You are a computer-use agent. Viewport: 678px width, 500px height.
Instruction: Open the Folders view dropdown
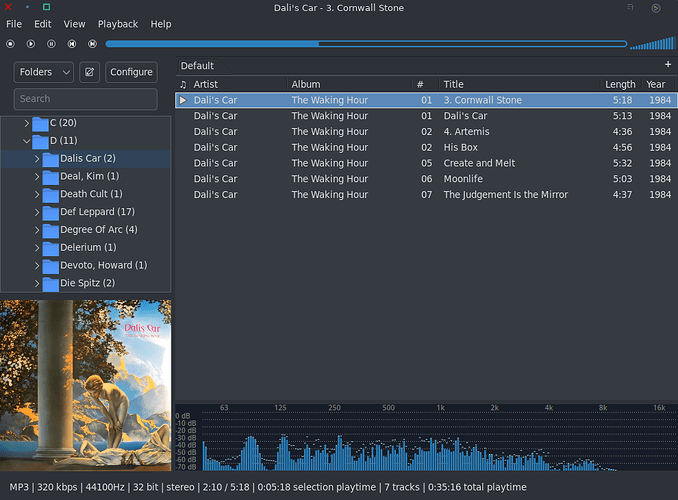(x=46, y=72)
